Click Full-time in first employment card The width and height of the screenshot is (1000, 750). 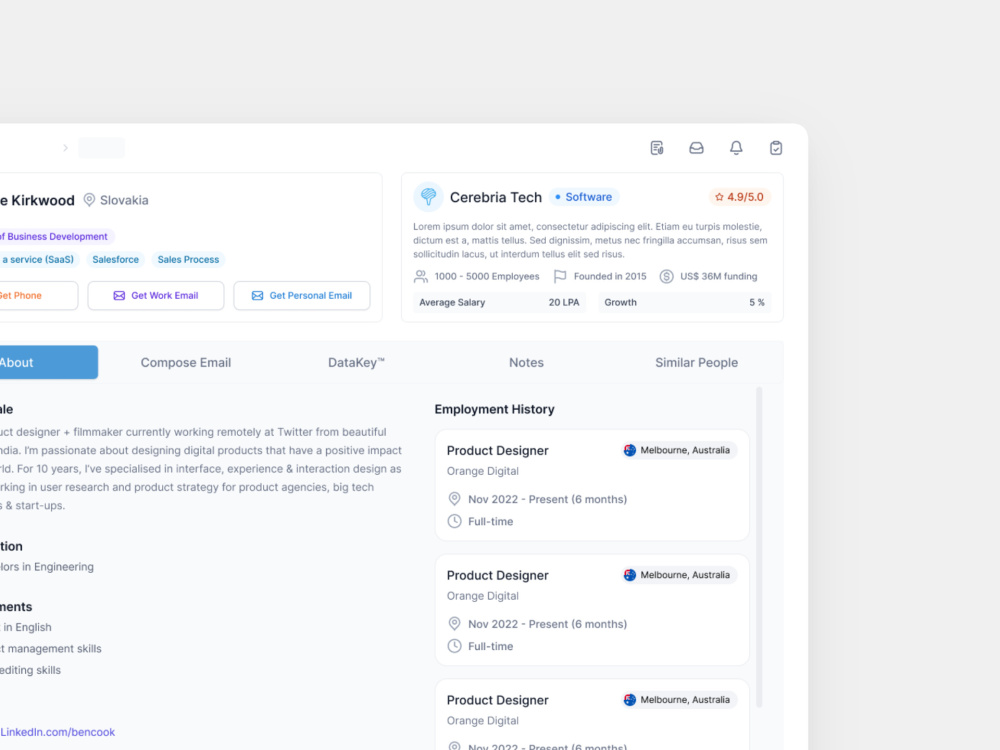(490, 521)
